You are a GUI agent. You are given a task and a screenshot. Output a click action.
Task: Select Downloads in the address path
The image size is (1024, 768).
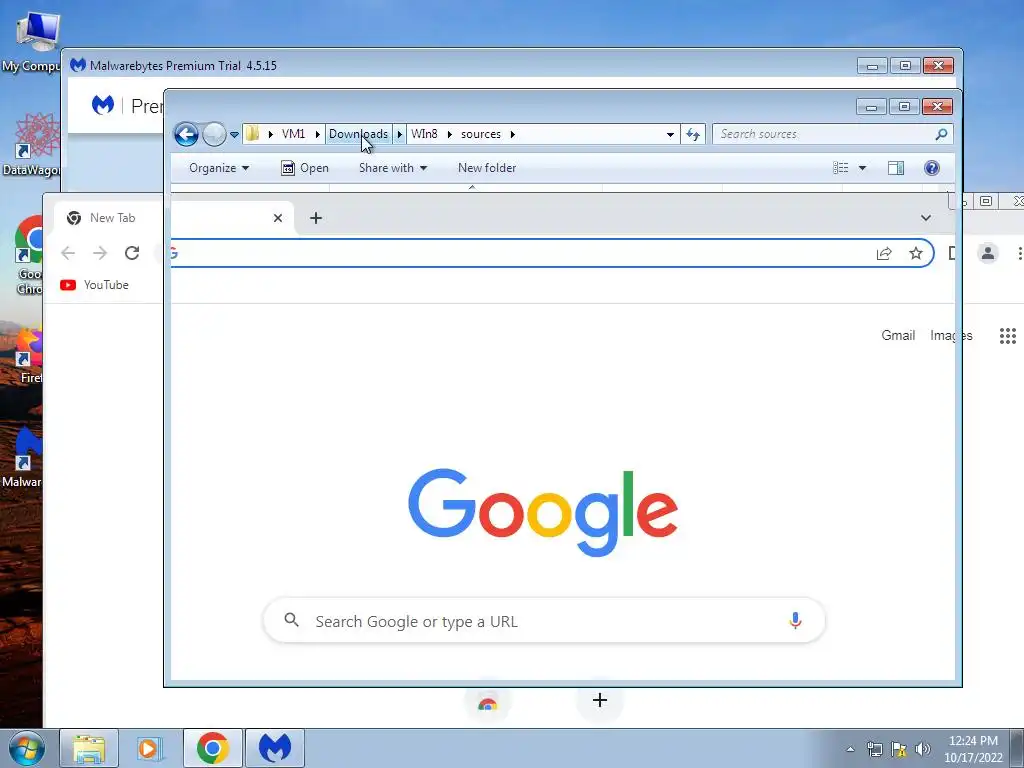pos(358,134)
